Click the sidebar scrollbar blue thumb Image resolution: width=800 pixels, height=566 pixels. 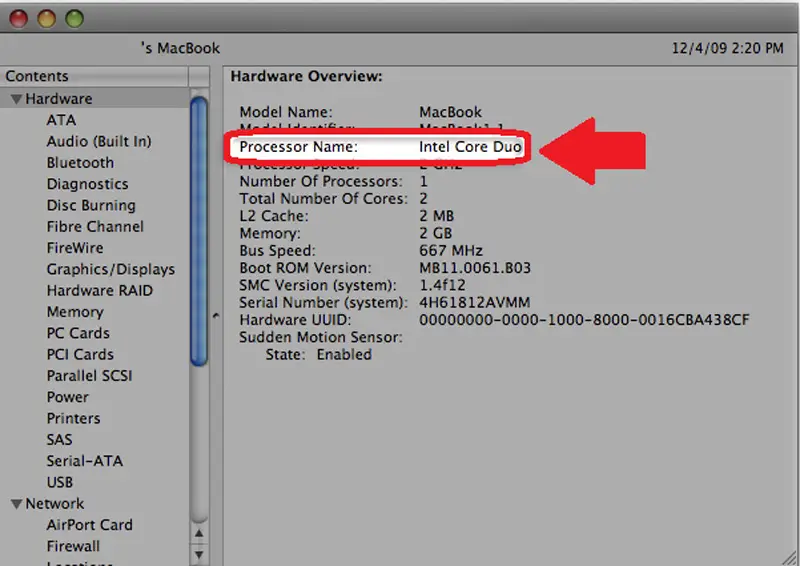(x=199, y=231)
